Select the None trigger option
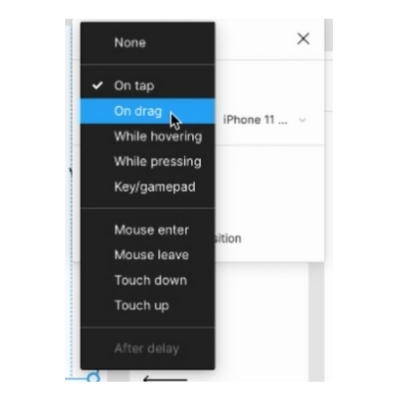400x400 pixels. [148, 43]
